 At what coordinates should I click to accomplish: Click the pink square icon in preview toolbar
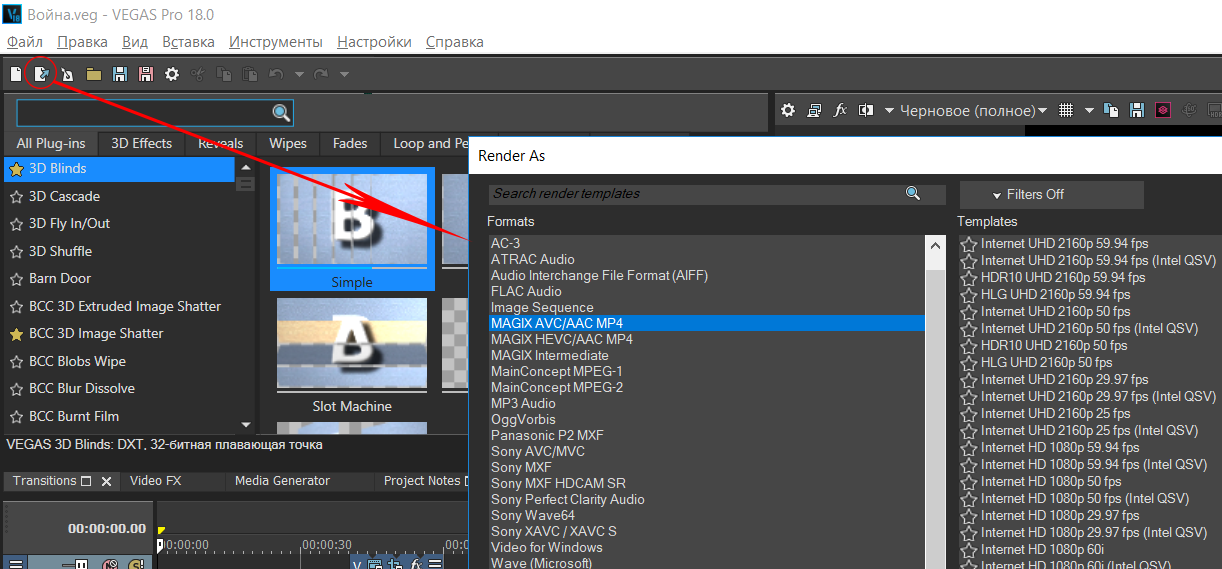(1163, 110)
